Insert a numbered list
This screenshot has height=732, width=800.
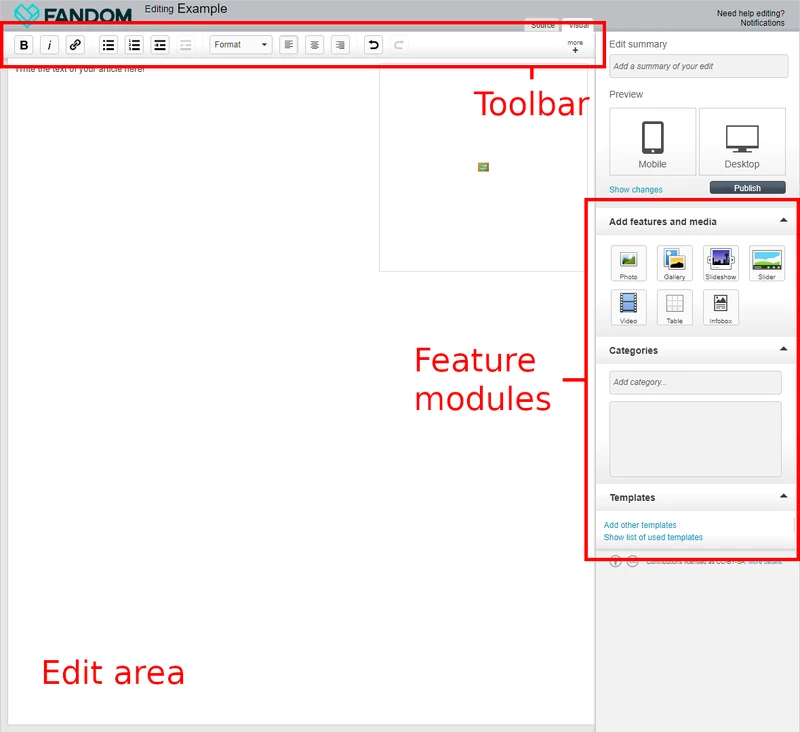coord(134,45)
